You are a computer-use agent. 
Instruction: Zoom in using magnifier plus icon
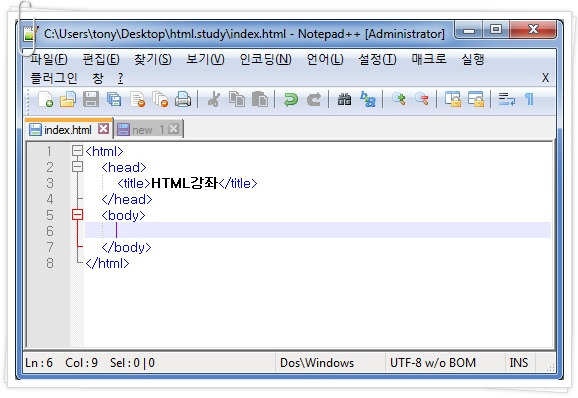[398, 99]
